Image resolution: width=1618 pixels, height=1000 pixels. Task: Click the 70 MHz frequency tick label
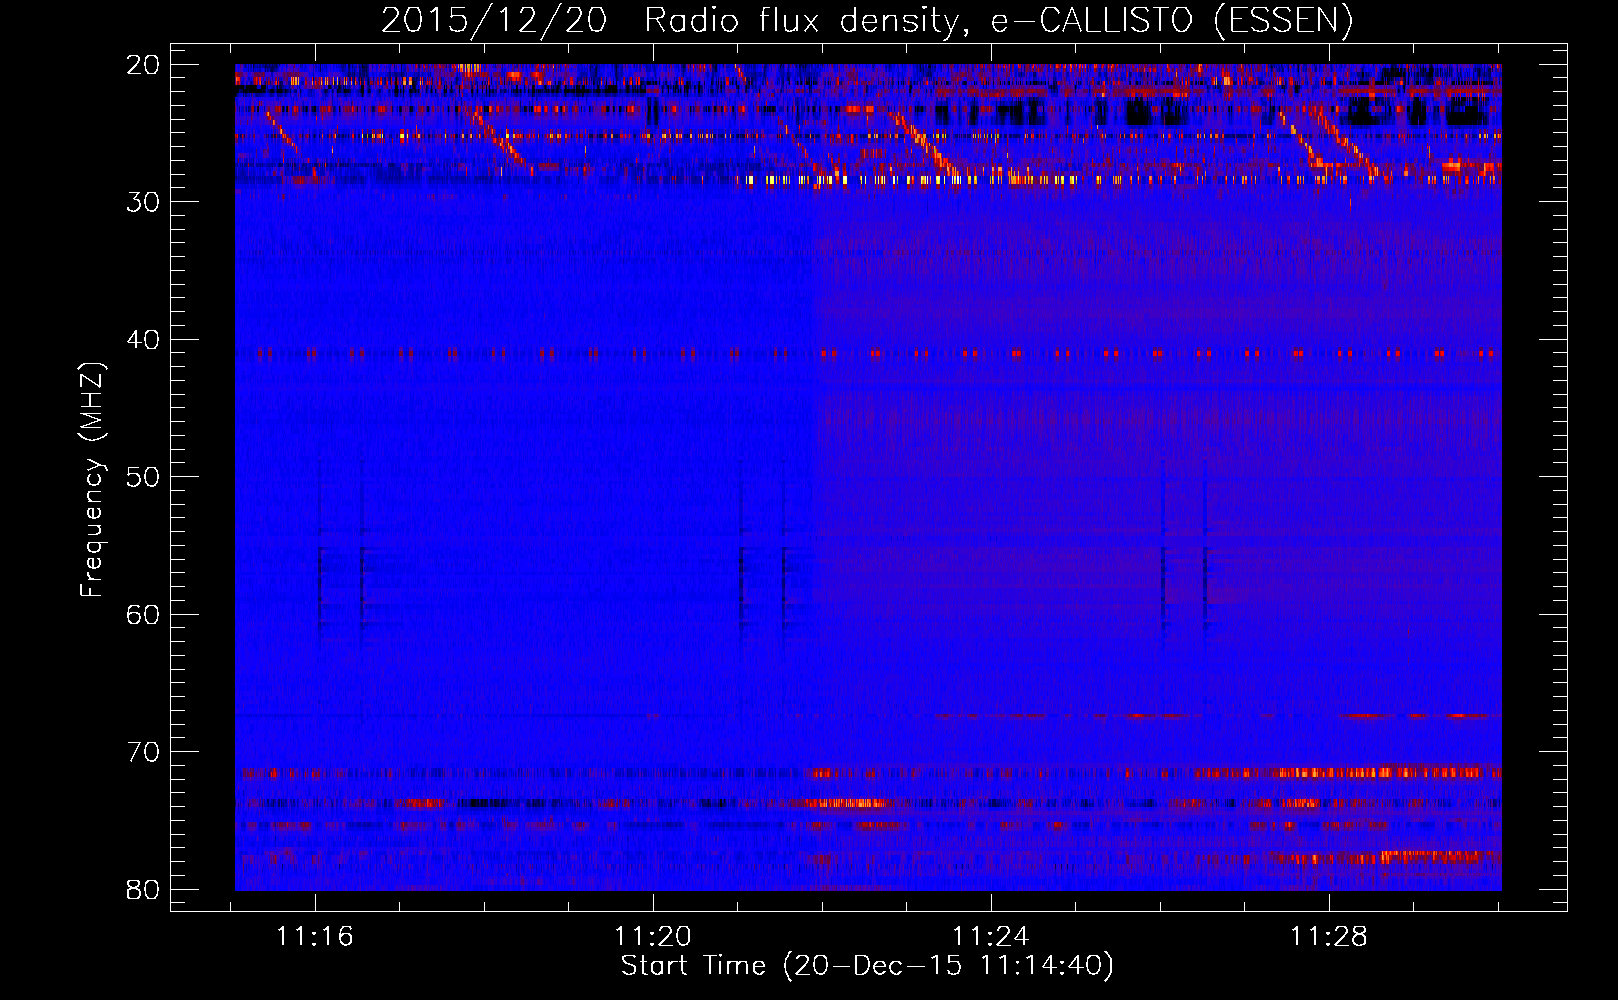pyautogui.click(x=144, y=752)
